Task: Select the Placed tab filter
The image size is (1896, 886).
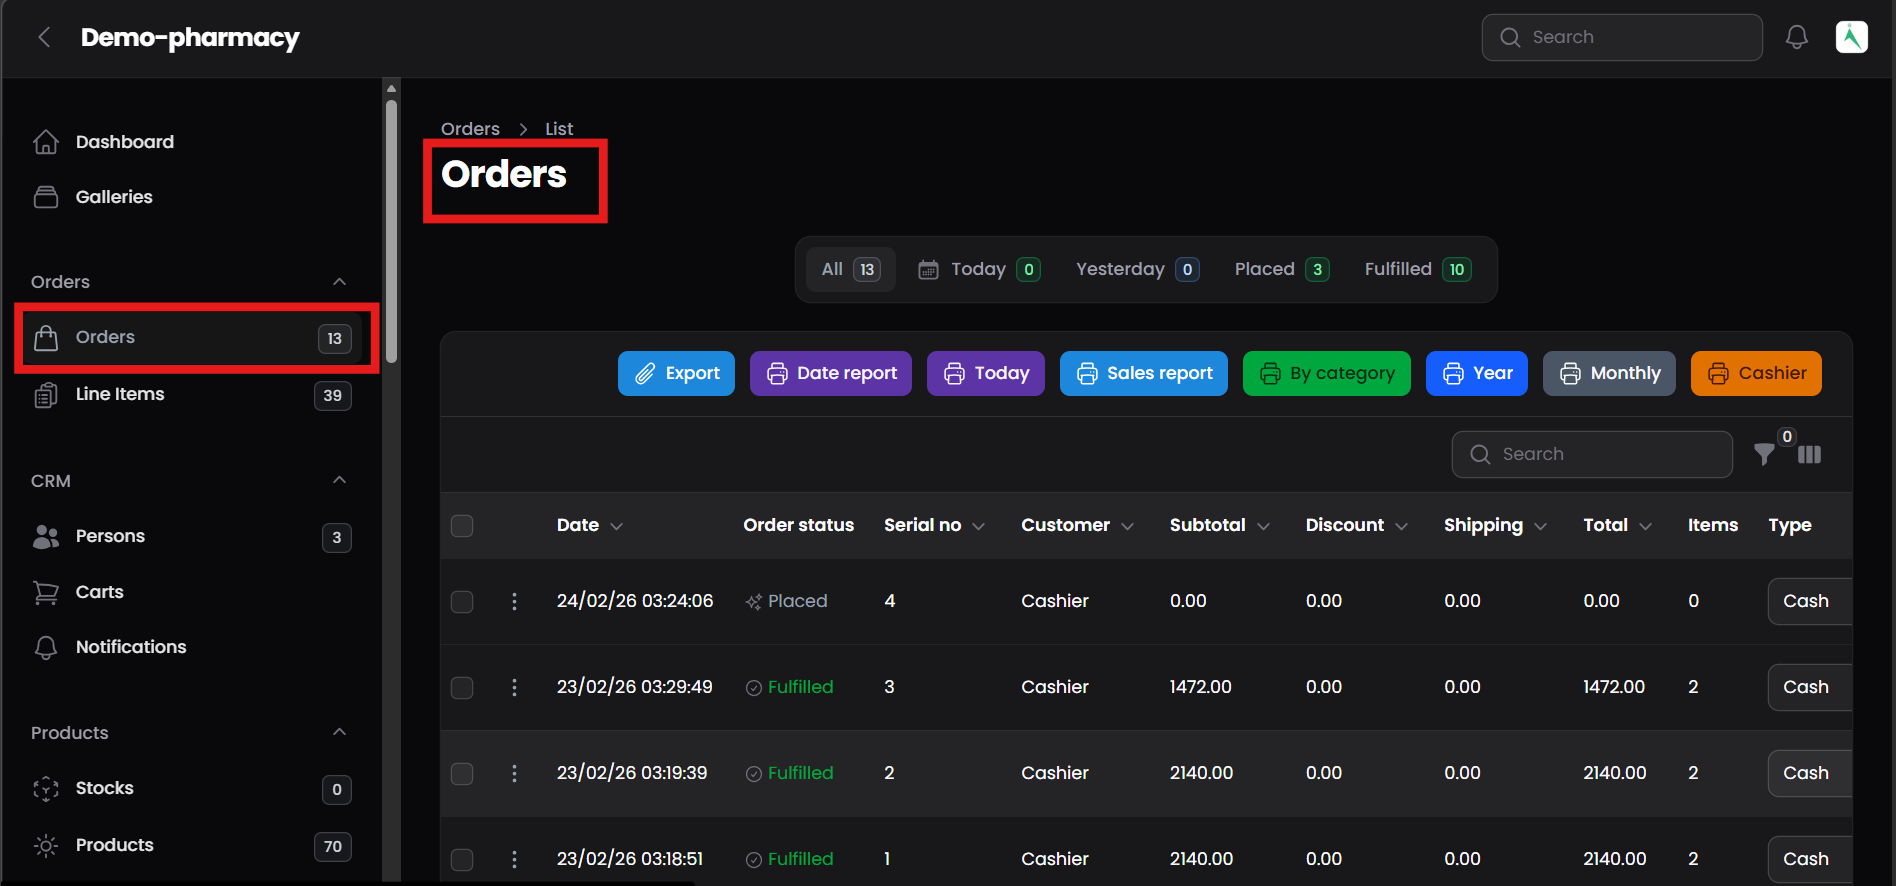Action: coord(1280,269)
